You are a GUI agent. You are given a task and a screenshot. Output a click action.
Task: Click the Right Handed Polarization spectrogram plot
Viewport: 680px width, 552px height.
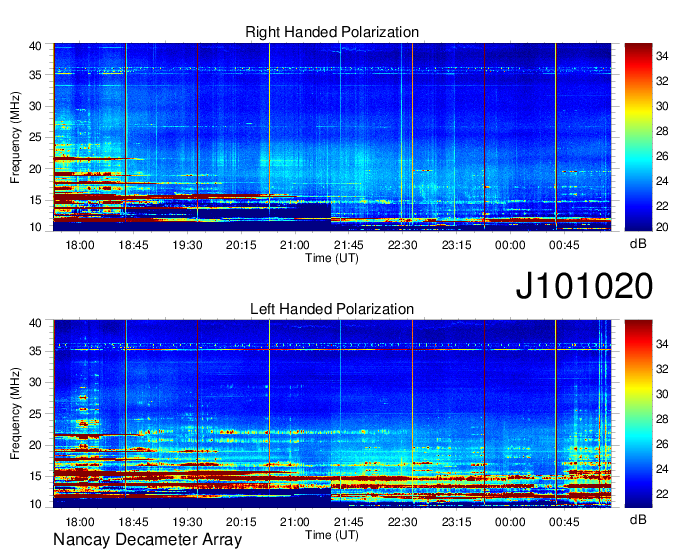click(x=332, y=137)
